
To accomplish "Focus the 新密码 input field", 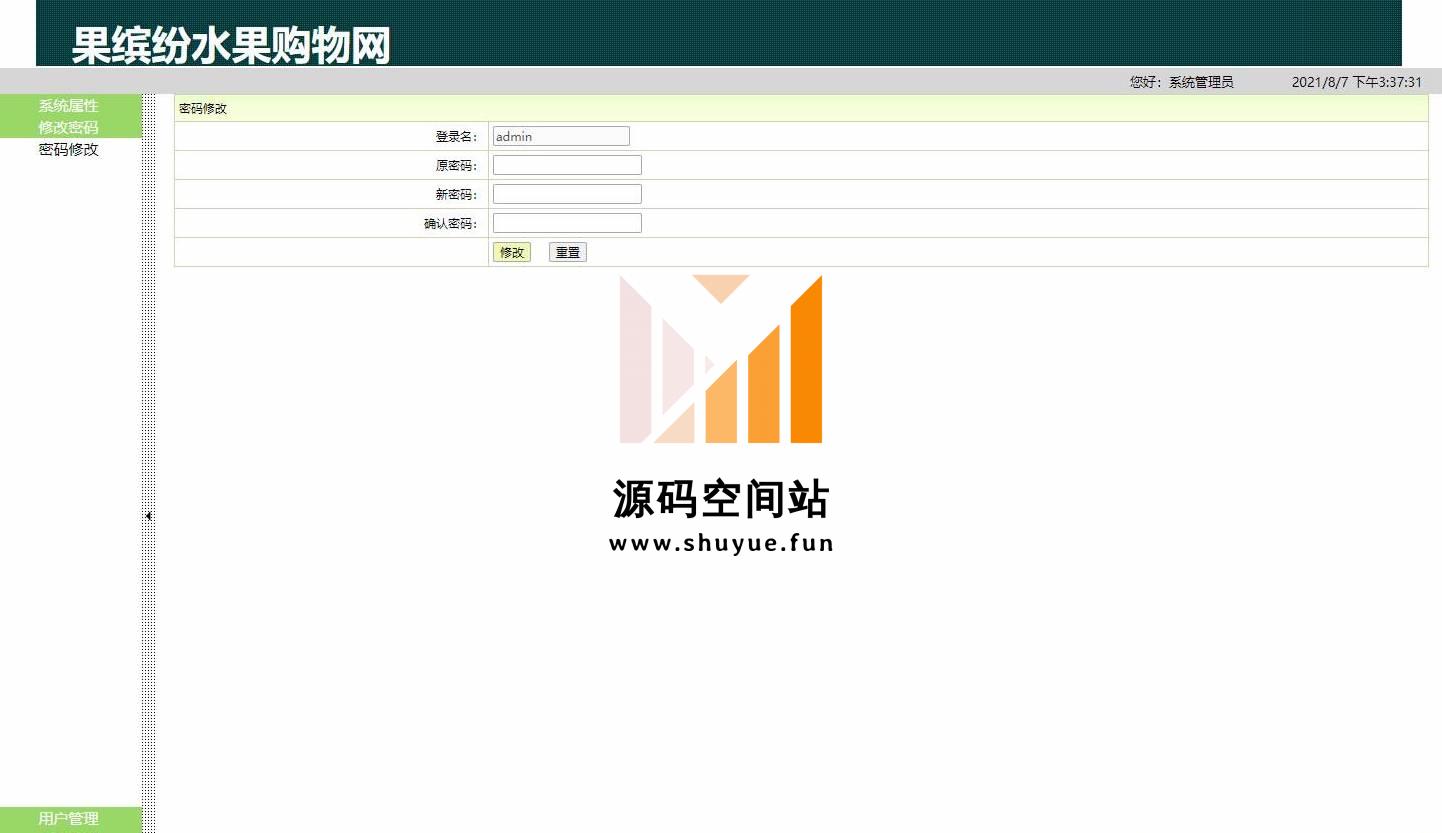I will [x=567, y=194].
